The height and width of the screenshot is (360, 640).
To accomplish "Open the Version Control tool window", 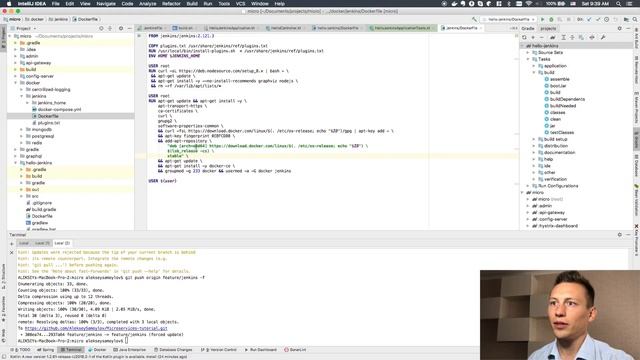I will coord(219,350).
